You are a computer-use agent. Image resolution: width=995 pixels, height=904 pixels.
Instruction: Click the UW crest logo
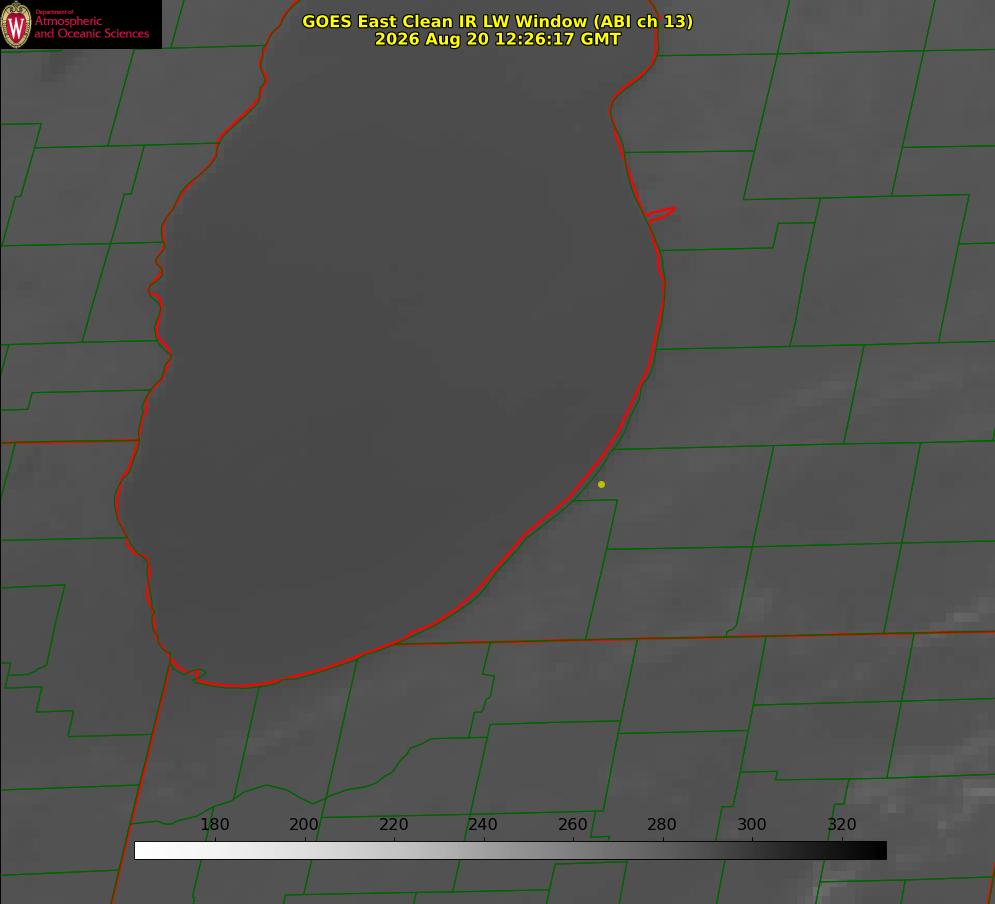tap(16, 24)
